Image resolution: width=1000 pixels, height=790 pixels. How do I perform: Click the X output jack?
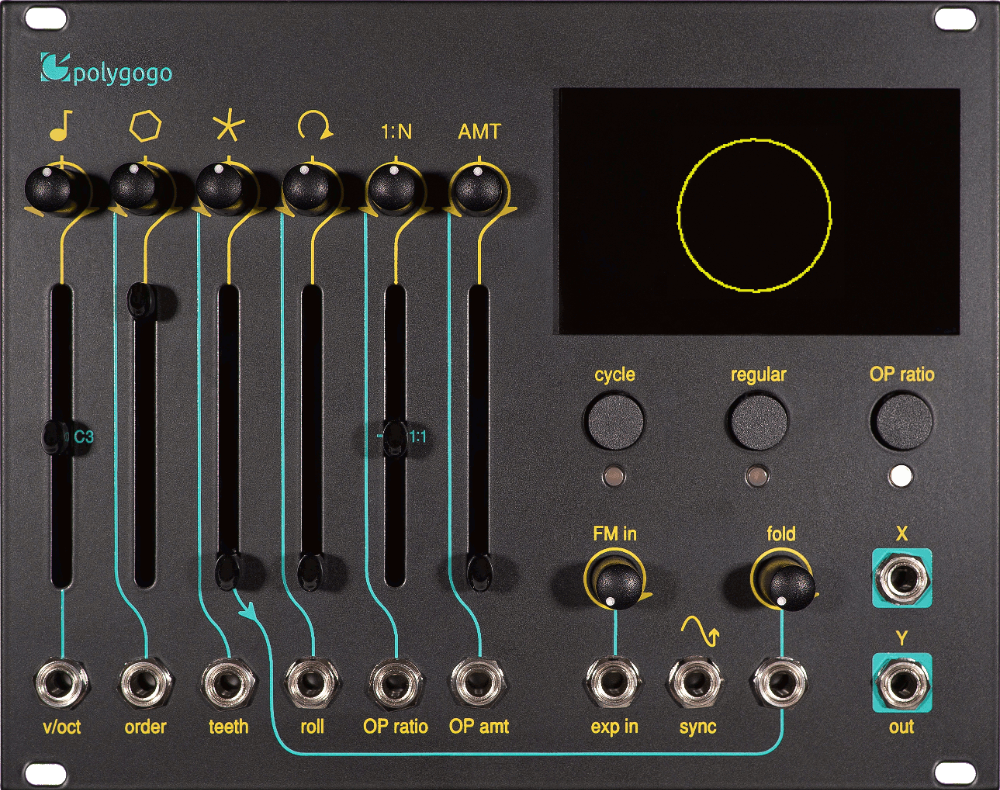coord(901,579)
